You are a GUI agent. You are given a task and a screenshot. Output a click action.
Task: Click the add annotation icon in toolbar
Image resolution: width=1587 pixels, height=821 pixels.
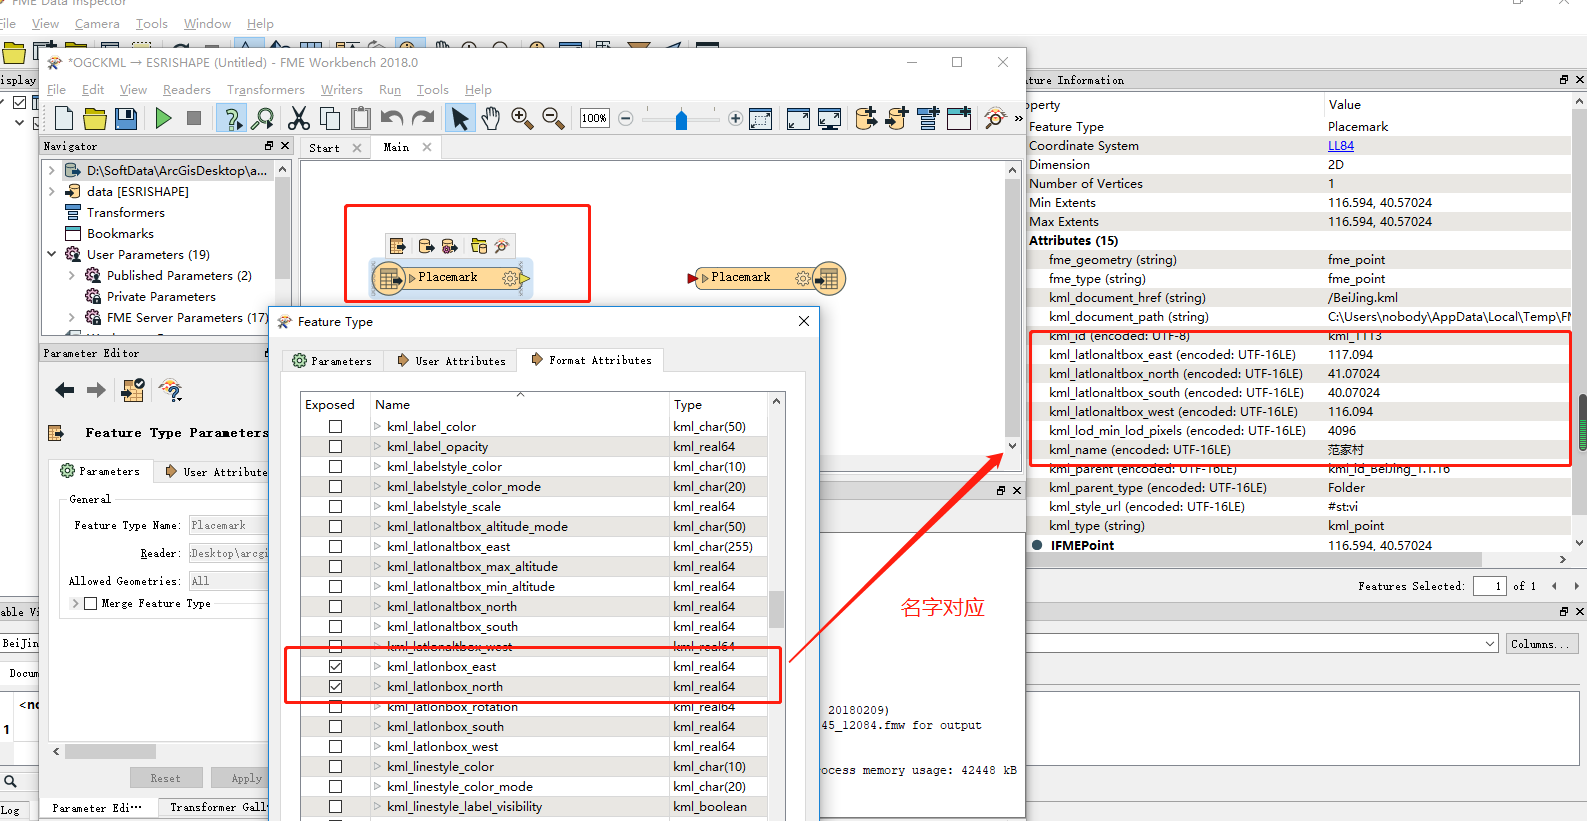click(928, 118)
